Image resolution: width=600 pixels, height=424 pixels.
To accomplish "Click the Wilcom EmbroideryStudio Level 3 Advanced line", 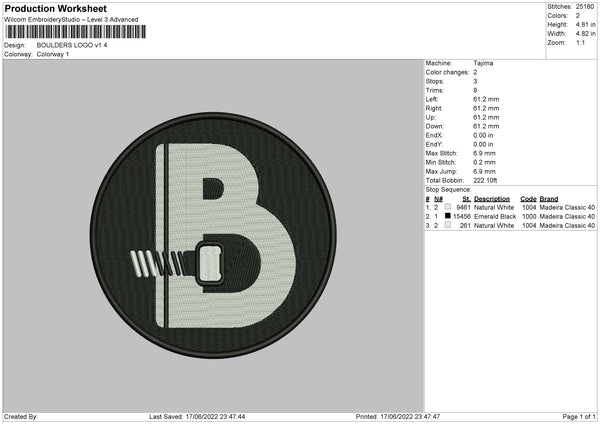I will 71,20.
